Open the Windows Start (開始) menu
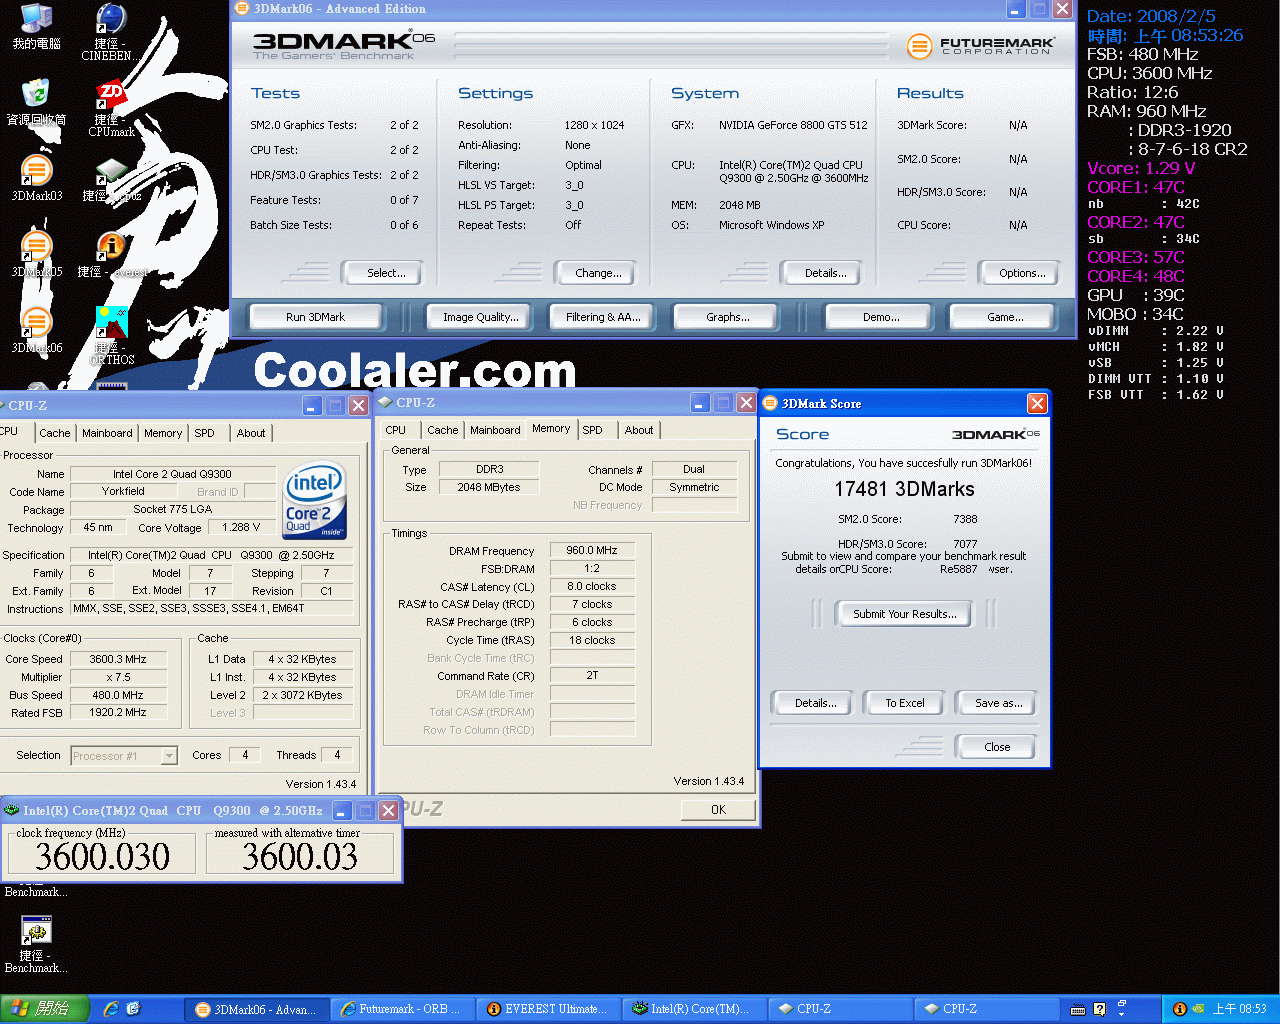1280x1024 pixels. (x=45, y=1009)
